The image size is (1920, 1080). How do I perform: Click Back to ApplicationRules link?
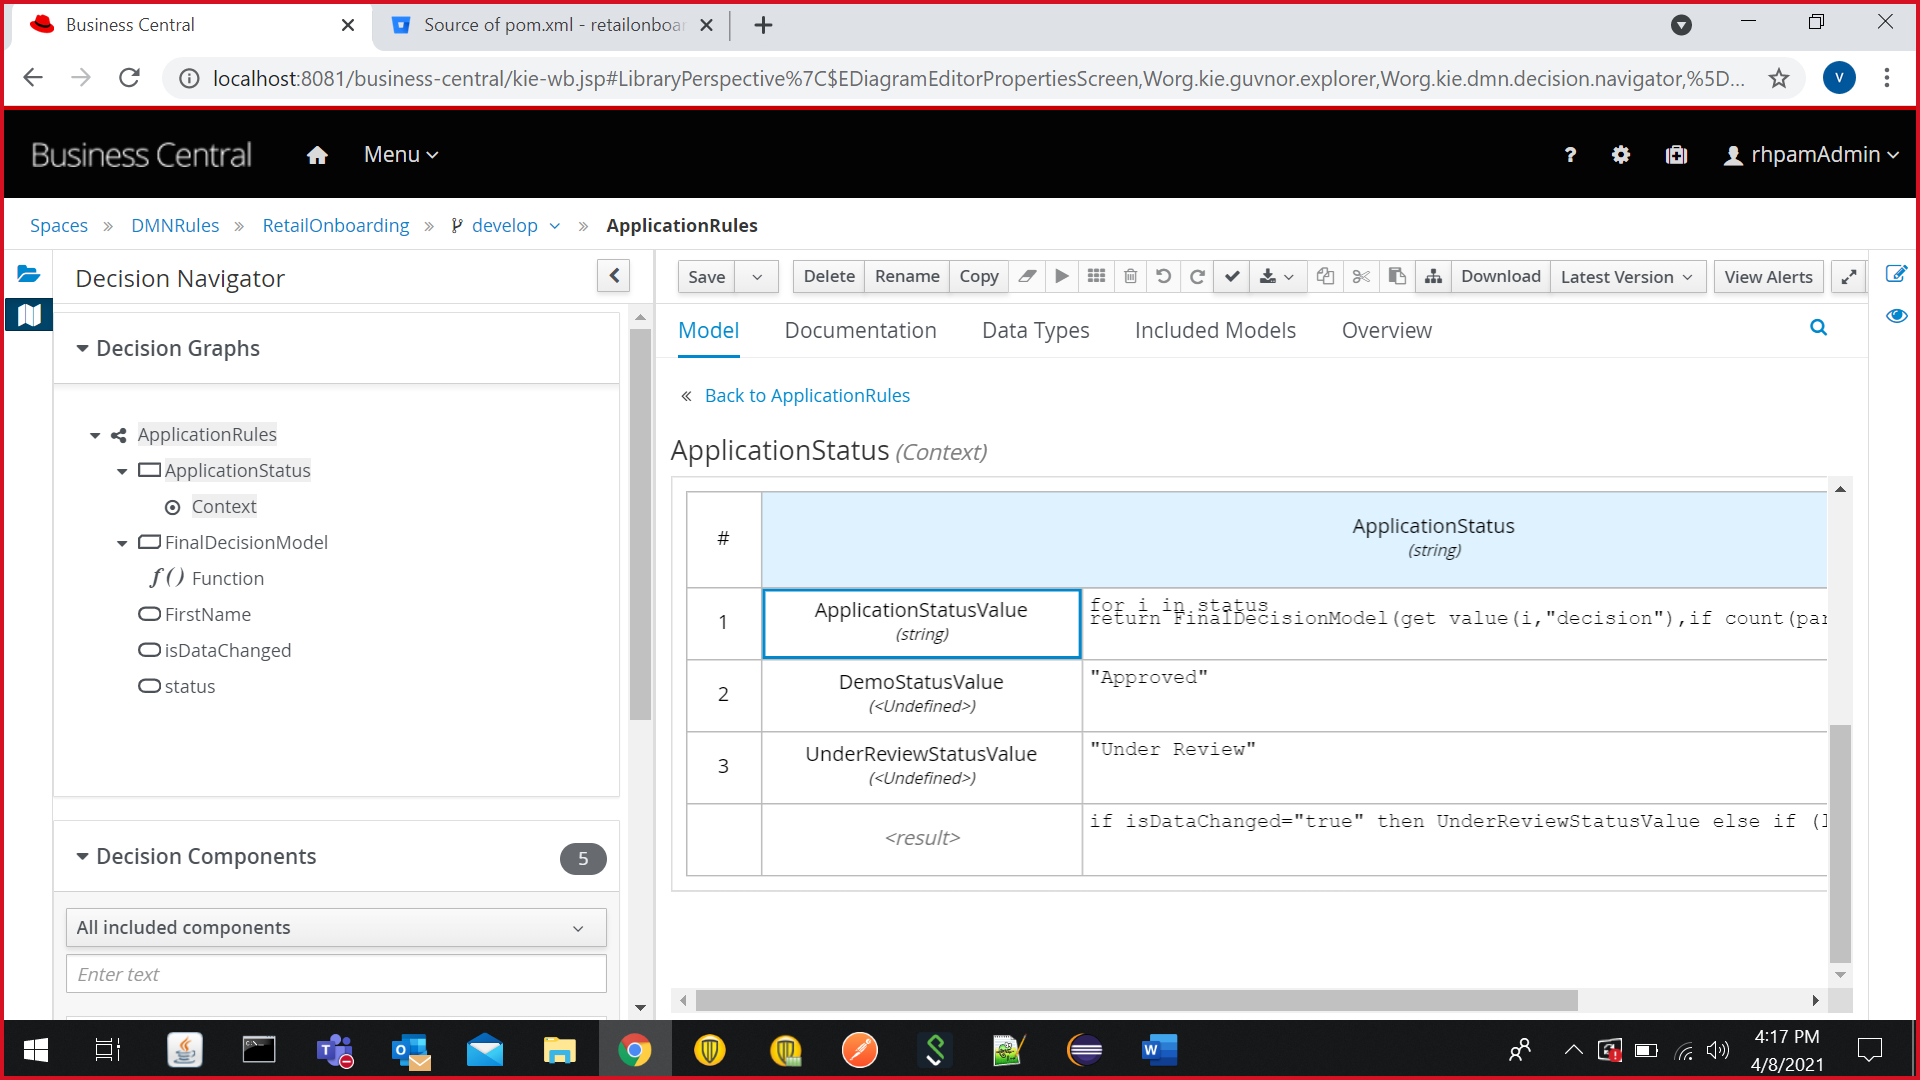coord(807,396)
